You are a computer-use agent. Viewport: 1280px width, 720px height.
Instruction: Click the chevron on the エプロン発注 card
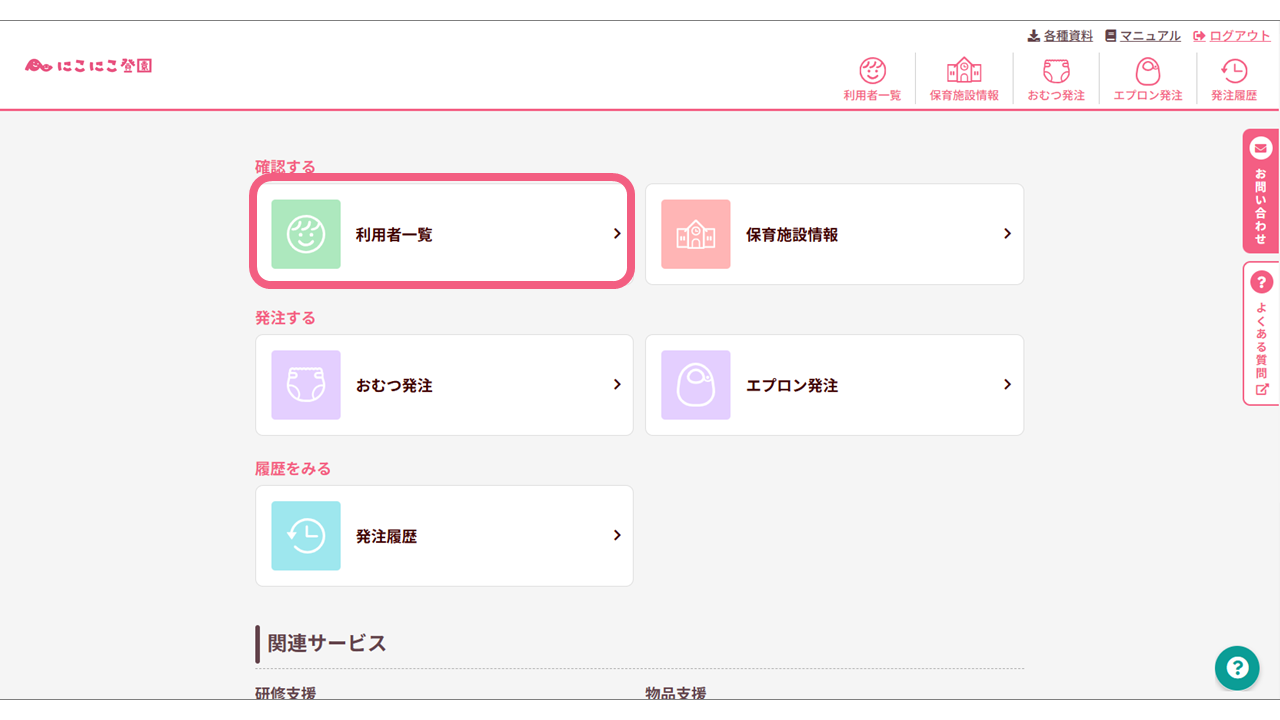pyautogui.click(x=1007, y=385)
